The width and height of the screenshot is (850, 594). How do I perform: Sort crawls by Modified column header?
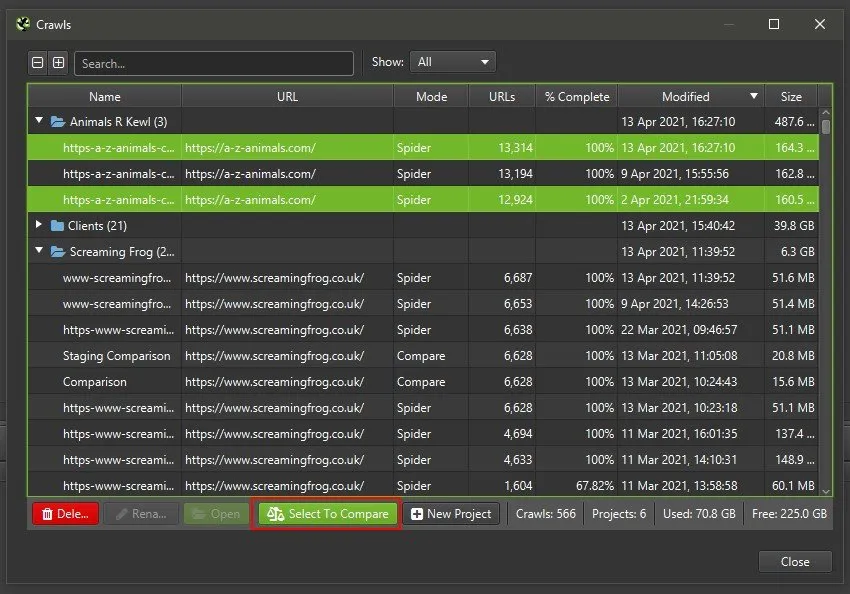686,97
